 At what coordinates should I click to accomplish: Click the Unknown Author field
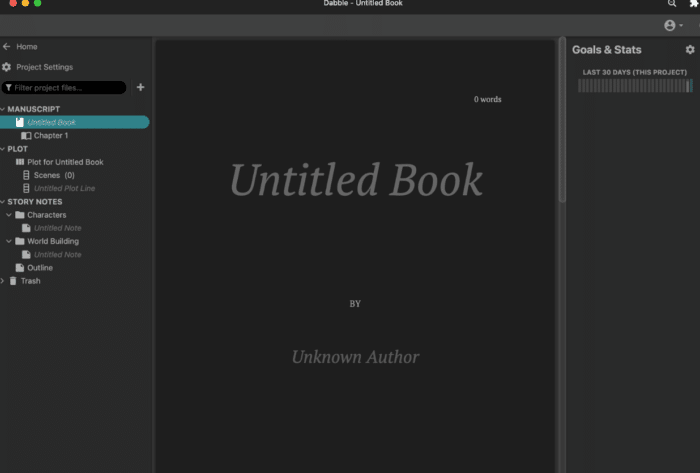355,357
